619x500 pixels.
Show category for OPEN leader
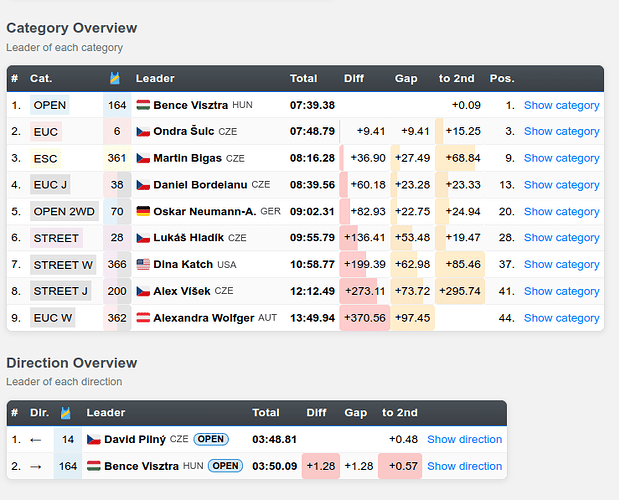click(x=561, y=105)
